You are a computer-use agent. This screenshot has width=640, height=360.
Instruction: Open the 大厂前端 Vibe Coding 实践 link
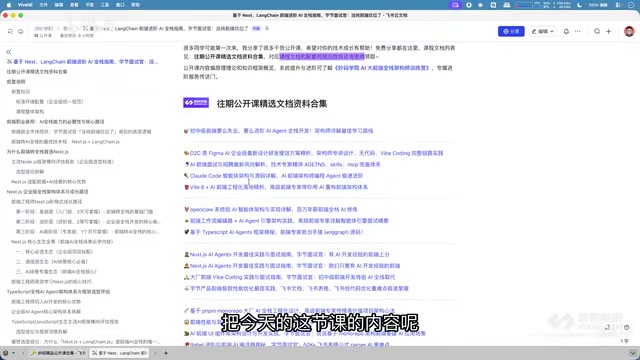click(x=292, y=277)
